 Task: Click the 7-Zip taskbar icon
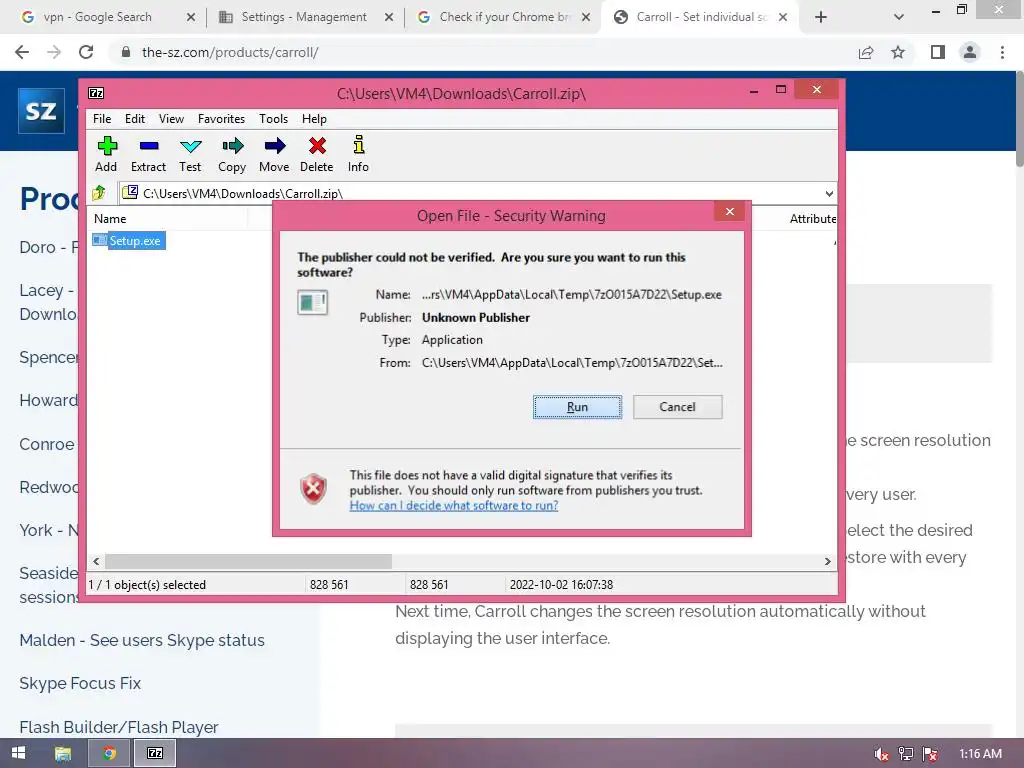pyautogui.click(x=155, y=753)
